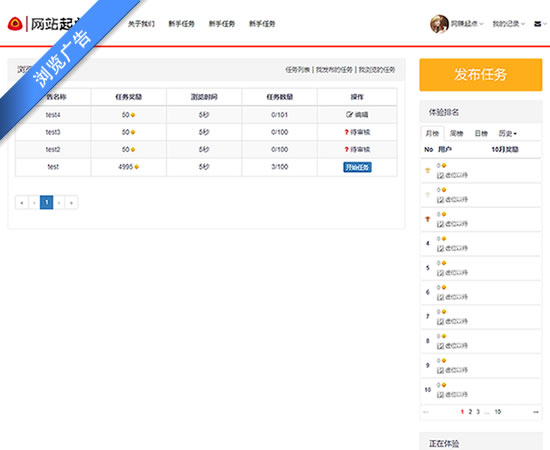Click the red question mark in test3 row
550x450 pixels.
347,132
